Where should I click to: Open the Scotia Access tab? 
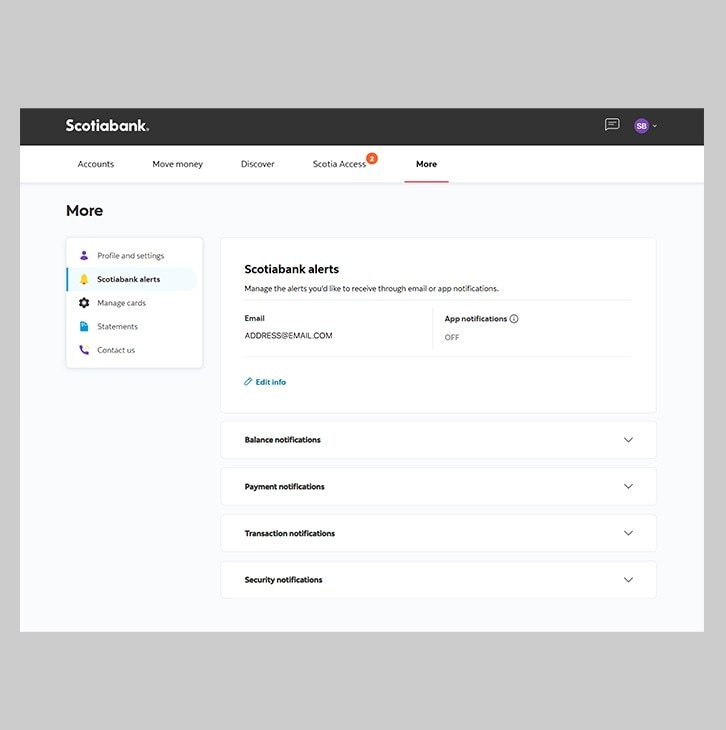point(339,164)
